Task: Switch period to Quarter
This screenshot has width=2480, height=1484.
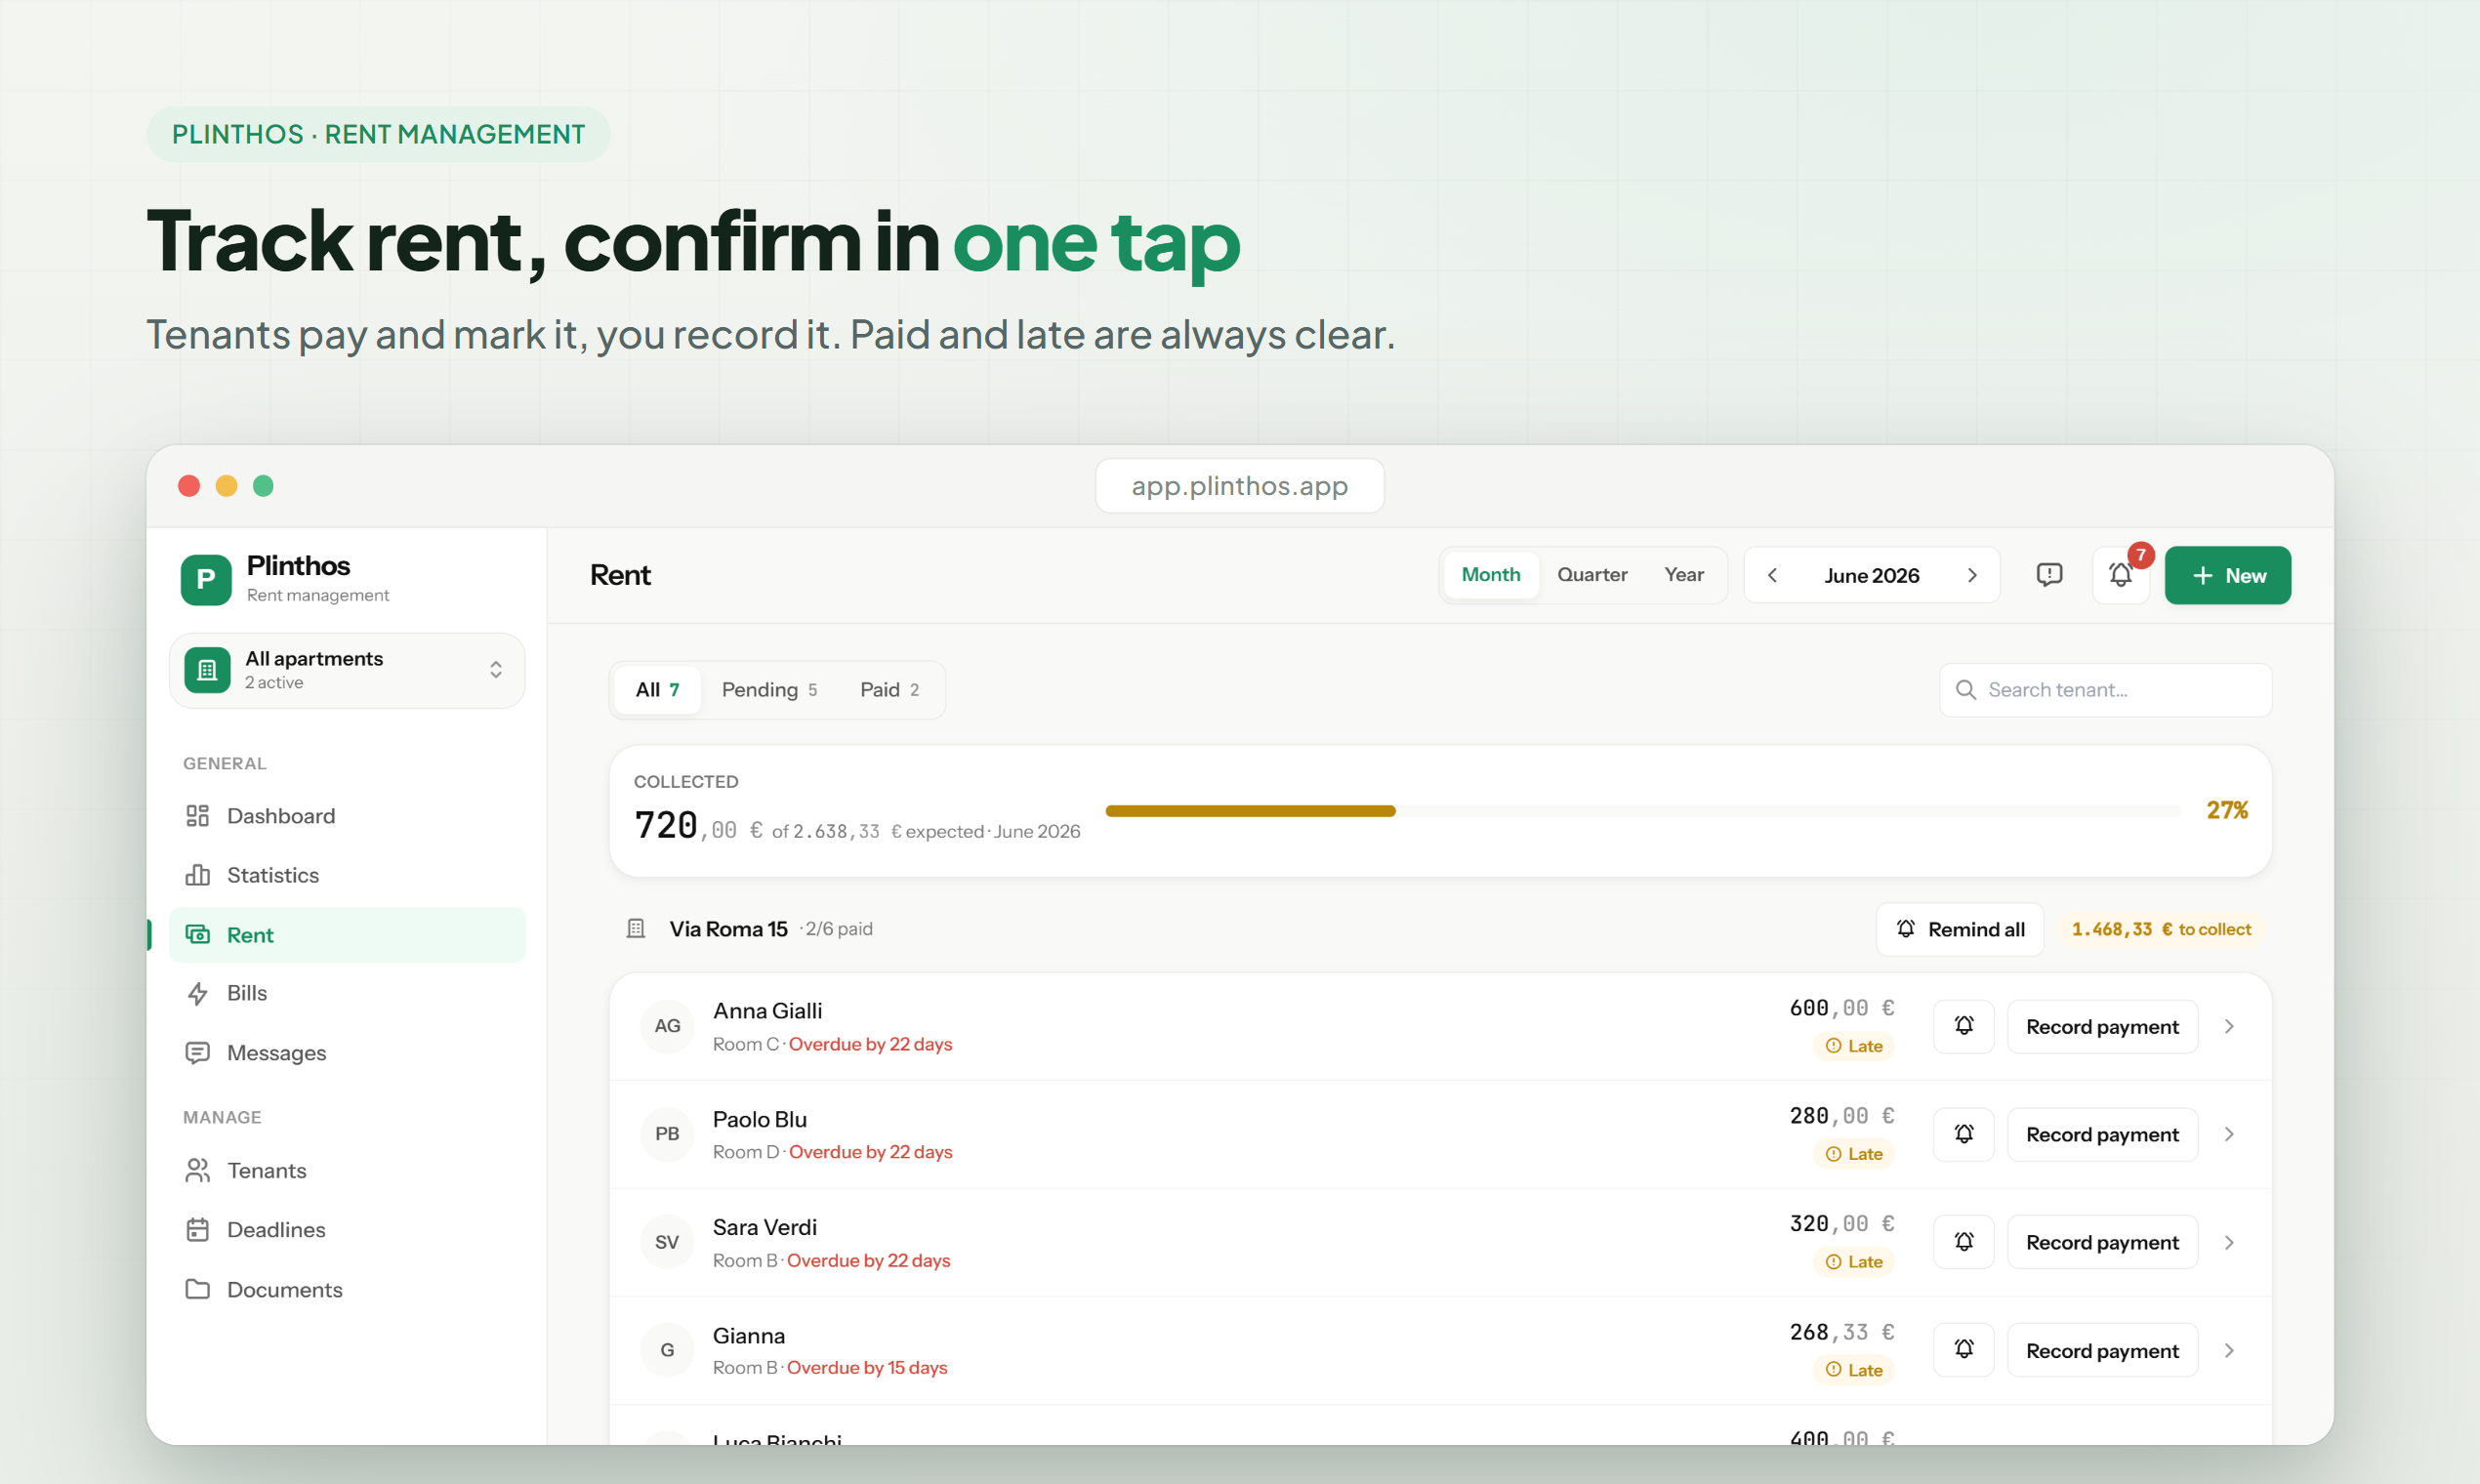Action: click(x=1592, y=575)
